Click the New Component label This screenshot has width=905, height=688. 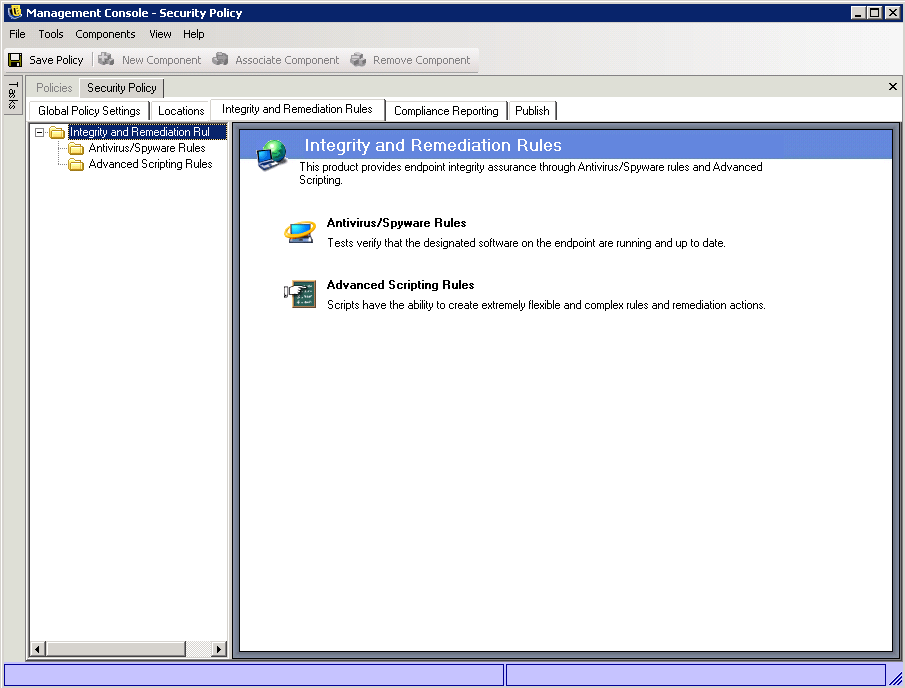[x=162, y=60]
